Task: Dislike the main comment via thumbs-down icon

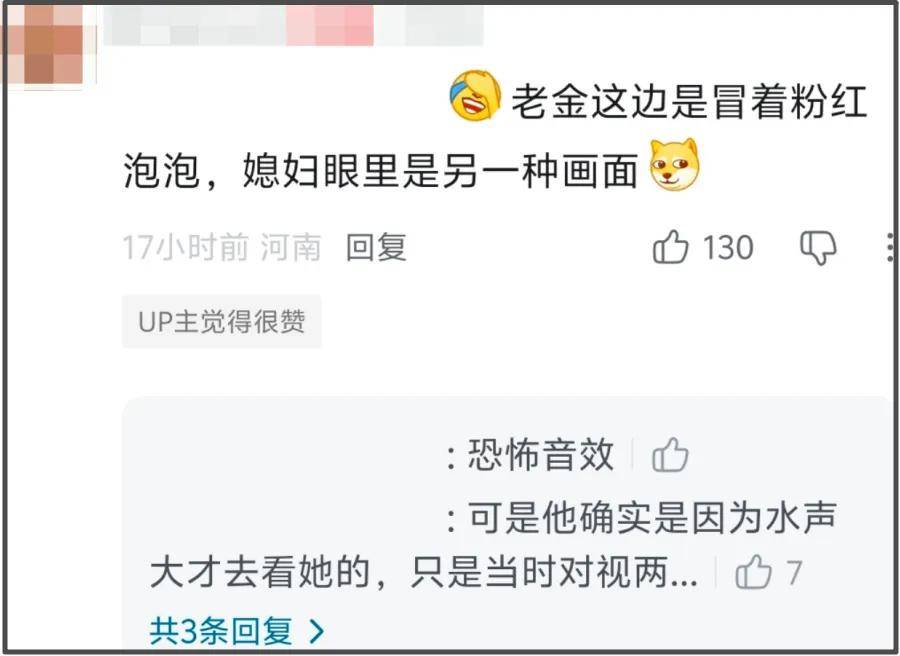Action: pos(818,248)
